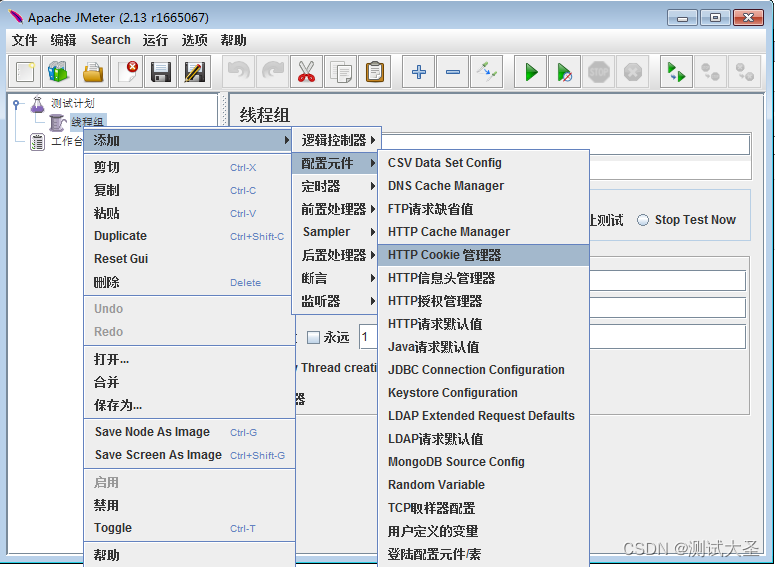Click the Open file folder icon
The image size is (775, 567).
coord(93,72)
